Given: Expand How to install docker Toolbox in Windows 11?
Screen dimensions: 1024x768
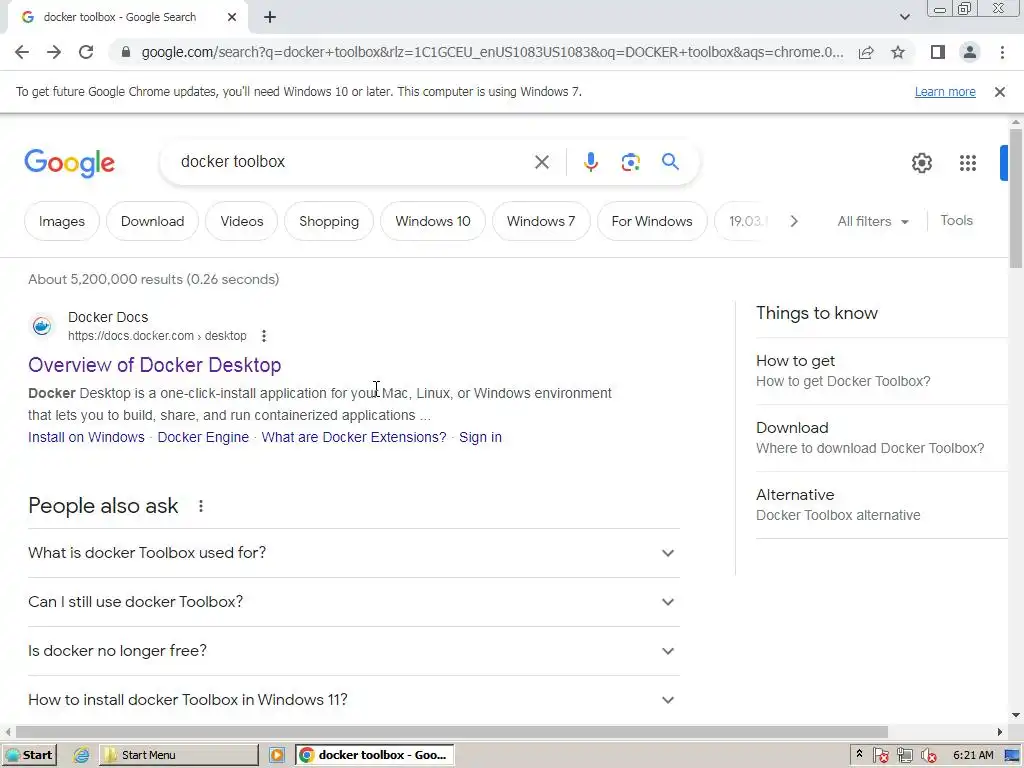Looking at the screenshot, I should (353, 700).
